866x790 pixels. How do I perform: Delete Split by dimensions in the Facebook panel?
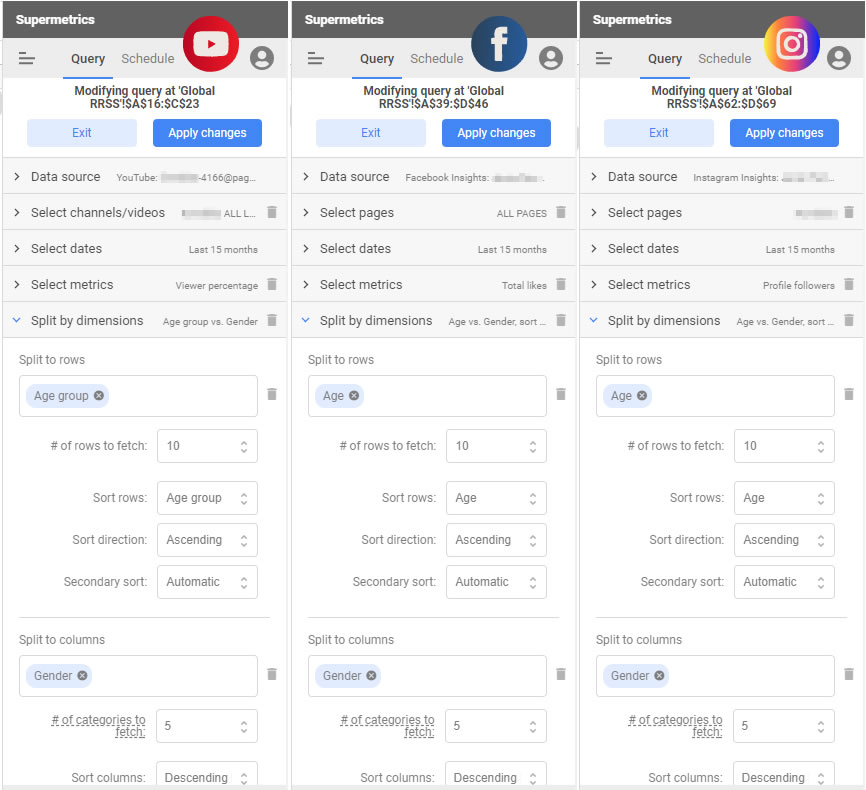[x=561, y=320]
